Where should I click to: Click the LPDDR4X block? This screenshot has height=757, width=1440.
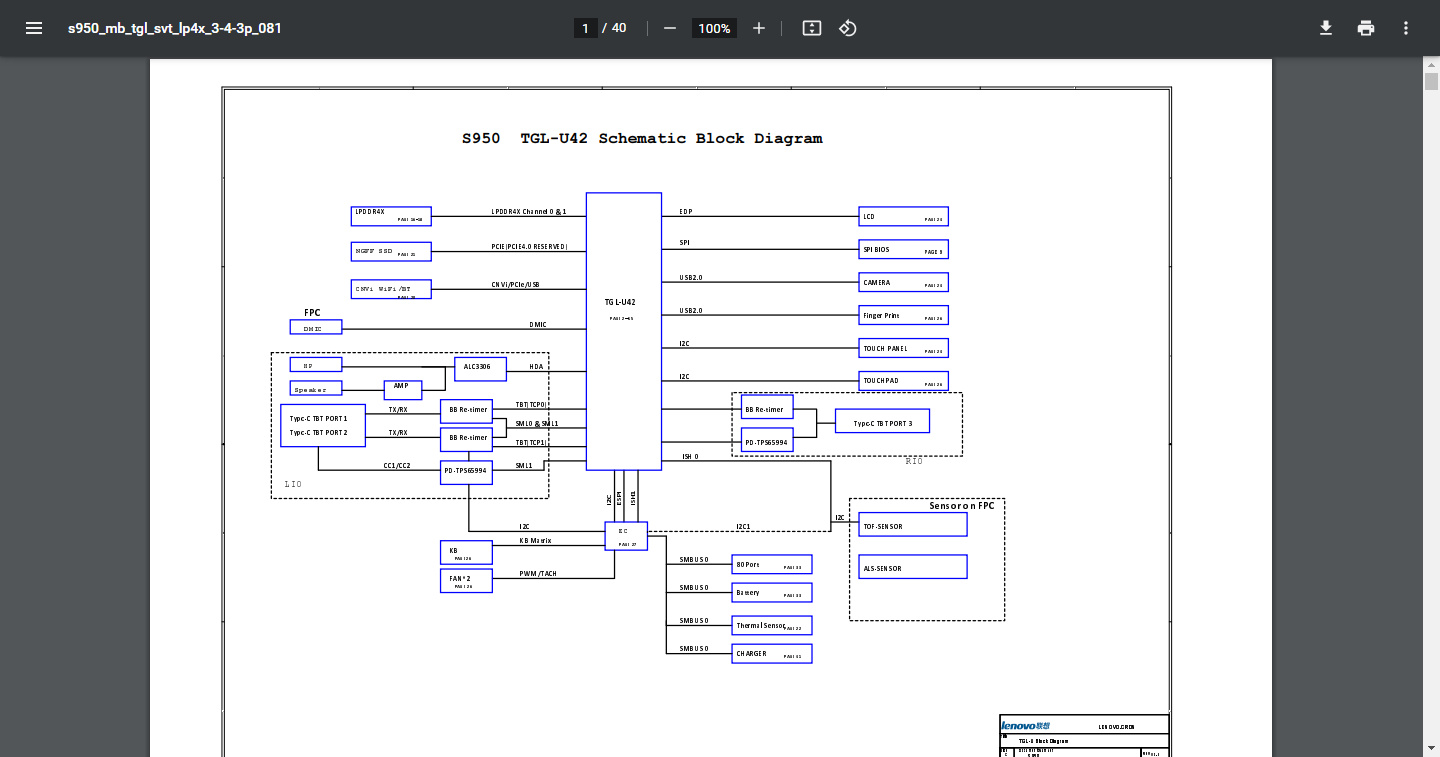[x=391, y=215]
